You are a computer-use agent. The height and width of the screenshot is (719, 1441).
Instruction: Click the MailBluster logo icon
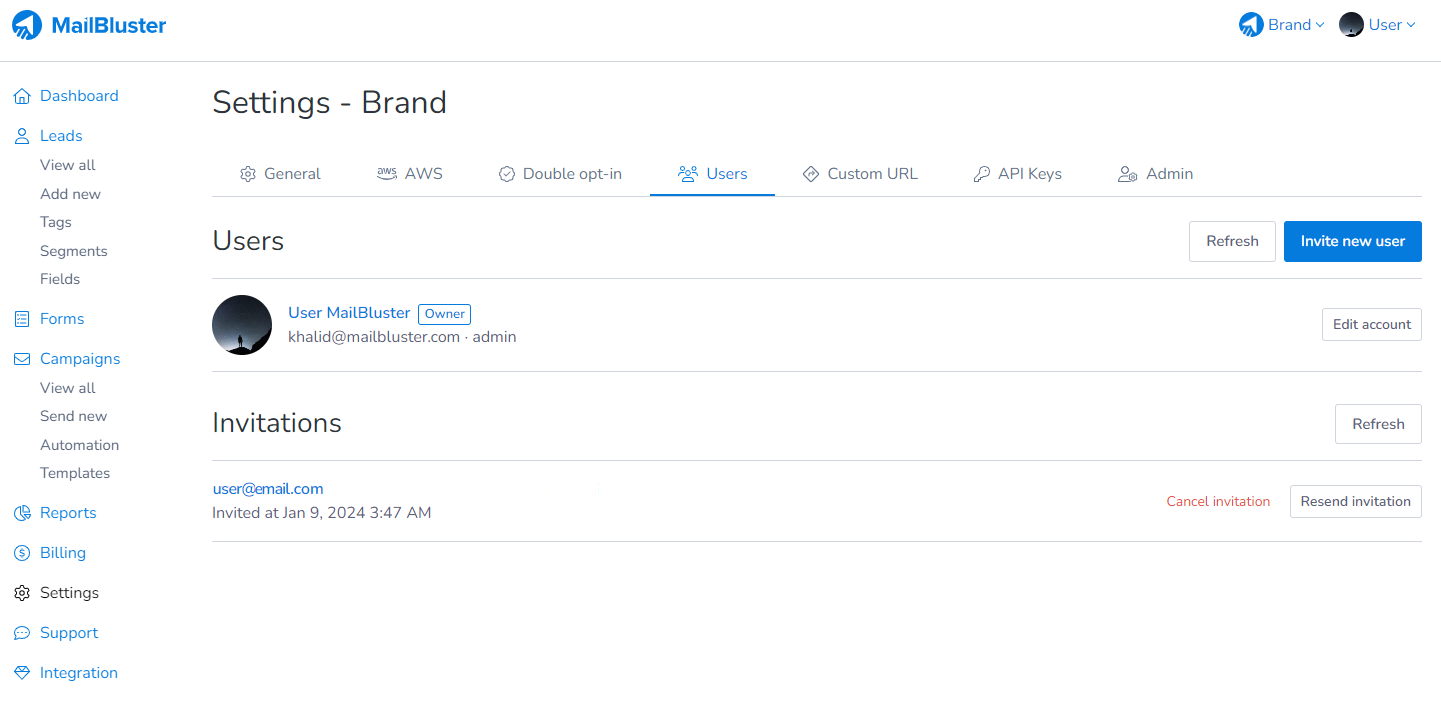coord(27,25)
